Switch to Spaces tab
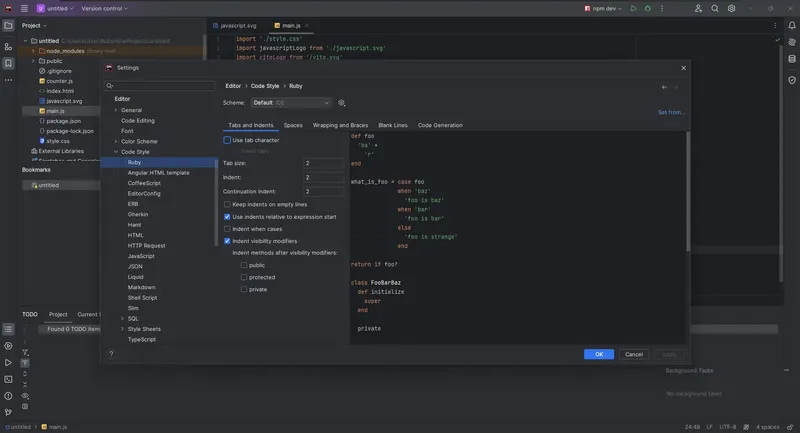 tap(293, 125)
